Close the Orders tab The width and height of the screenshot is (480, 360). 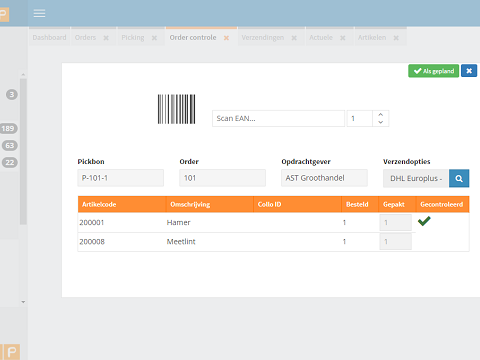coord(106,38)
